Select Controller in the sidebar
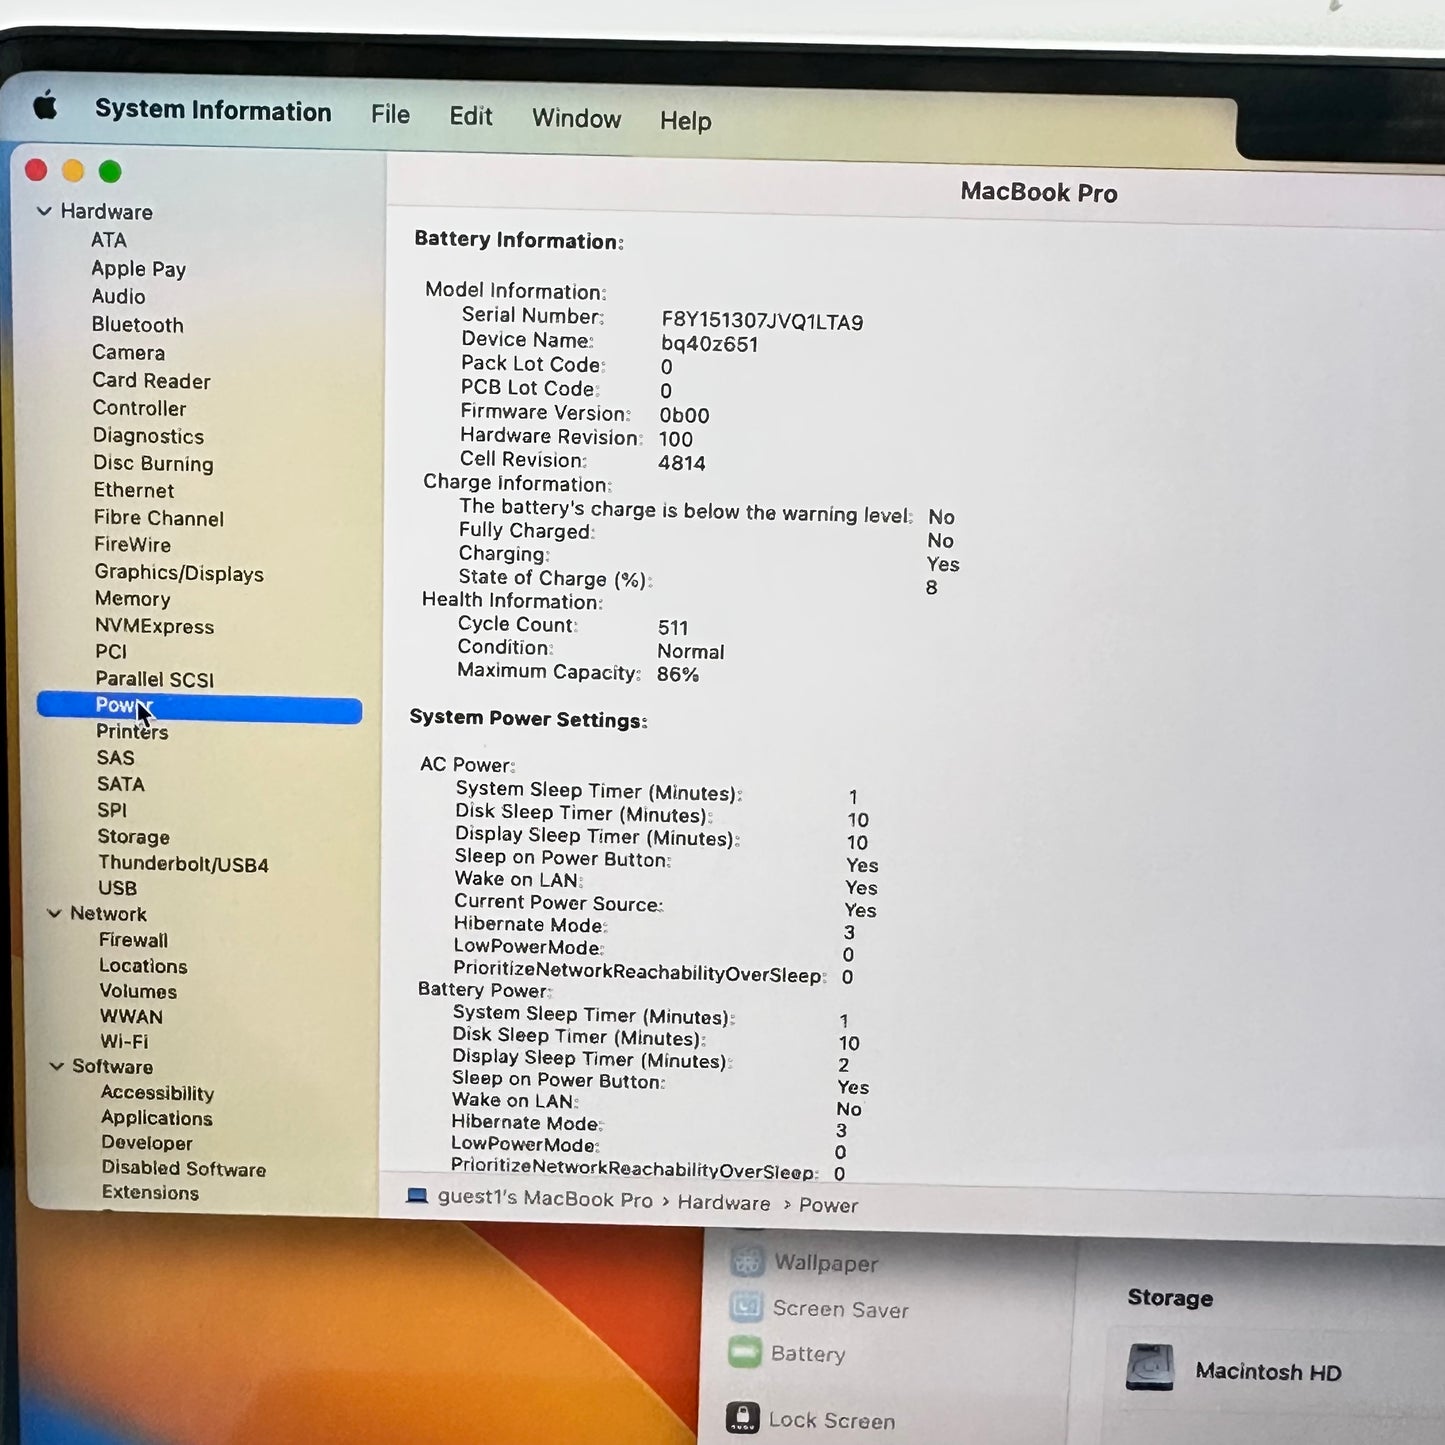This screenshot has height=1445, width=1445. (140, 408)
